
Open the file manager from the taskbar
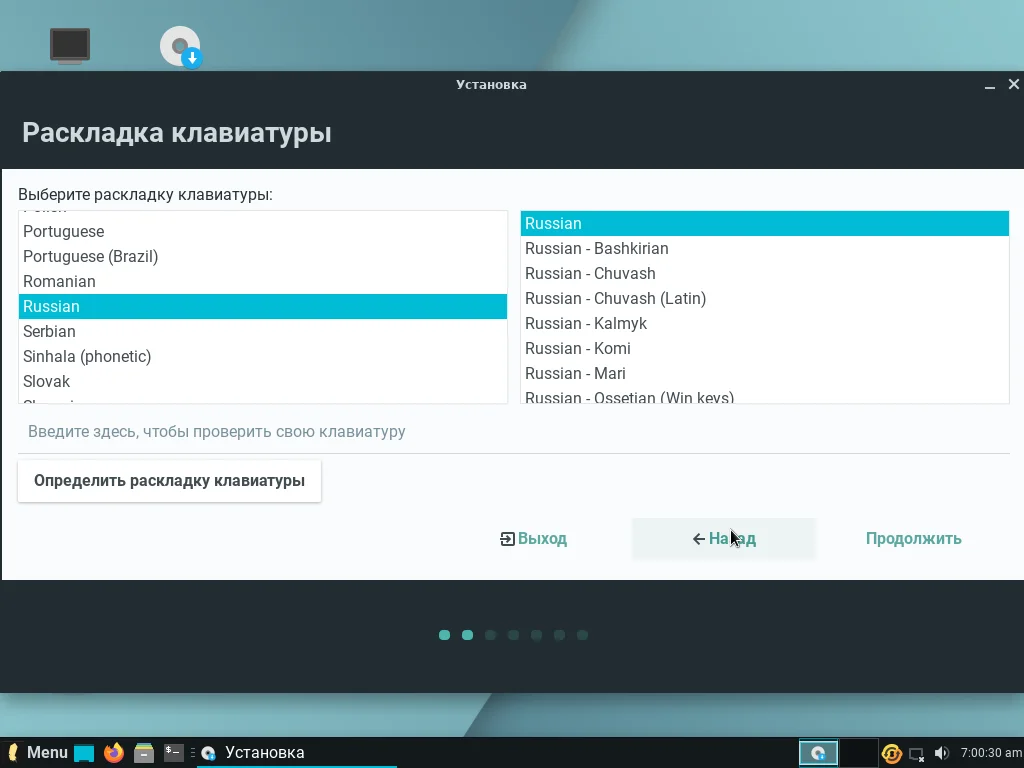click(x=142, y=752)
